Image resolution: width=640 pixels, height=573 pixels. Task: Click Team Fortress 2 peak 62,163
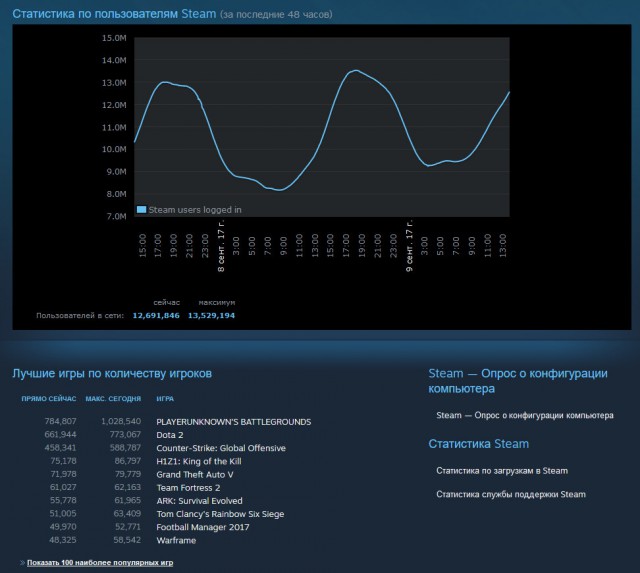pyautogui.click(x=127, y=487)
